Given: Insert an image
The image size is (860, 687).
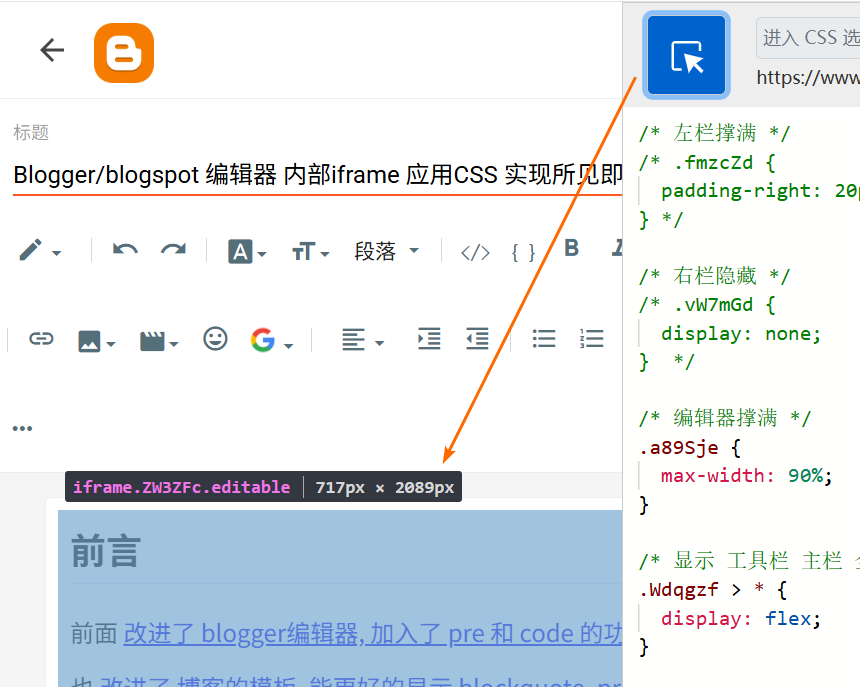Looking at the screenshot, I should [x=89, y=341].
